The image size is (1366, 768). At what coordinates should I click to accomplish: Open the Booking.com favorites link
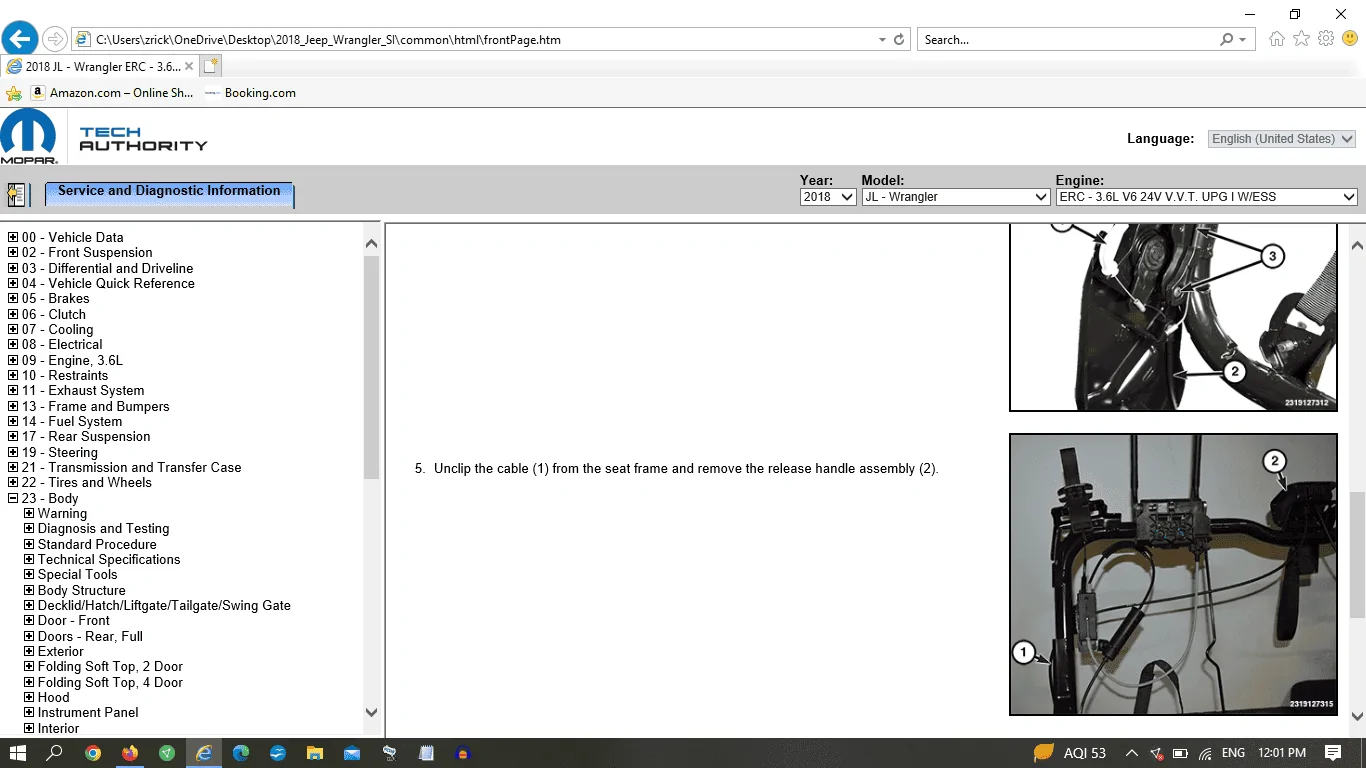tap(250, 93)
